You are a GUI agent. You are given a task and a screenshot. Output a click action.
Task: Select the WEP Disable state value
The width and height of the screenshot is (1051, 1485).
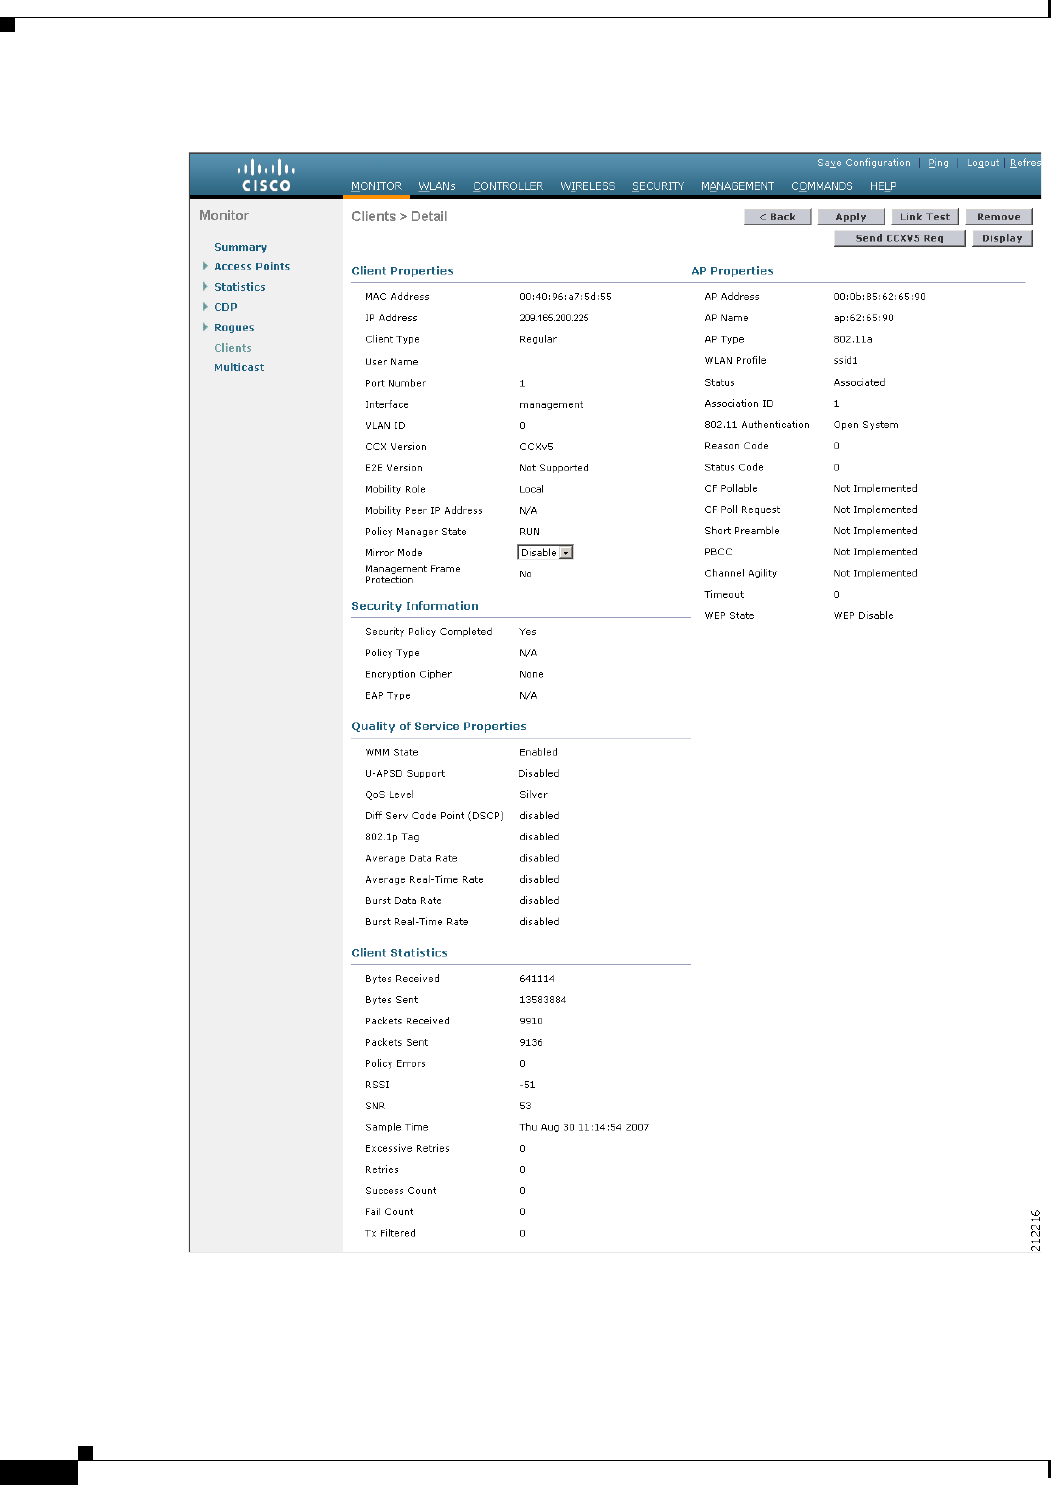864,616
